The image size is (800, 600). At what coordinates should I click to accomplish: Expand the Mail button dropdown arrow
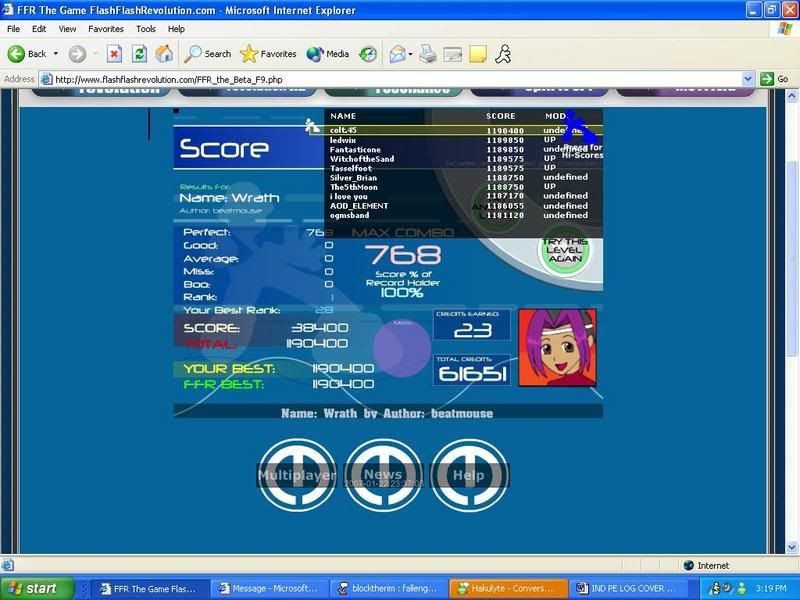tap(410, 54)
